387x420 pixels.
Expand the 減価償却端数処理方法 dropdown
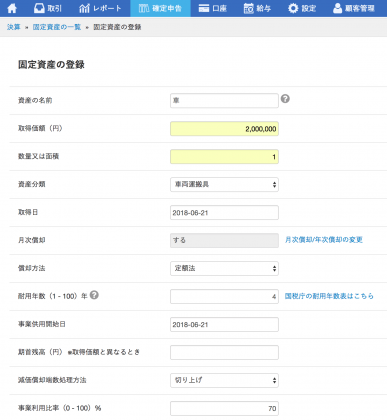pos(224,380)
